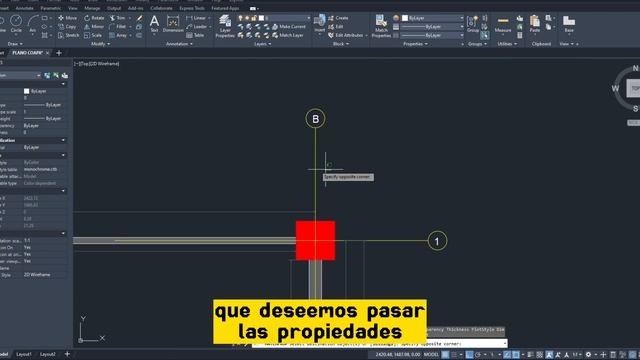The width and height of the screenshot is (640, 360).
Task: Click Make Current layer button
Action: coord(289,27)
